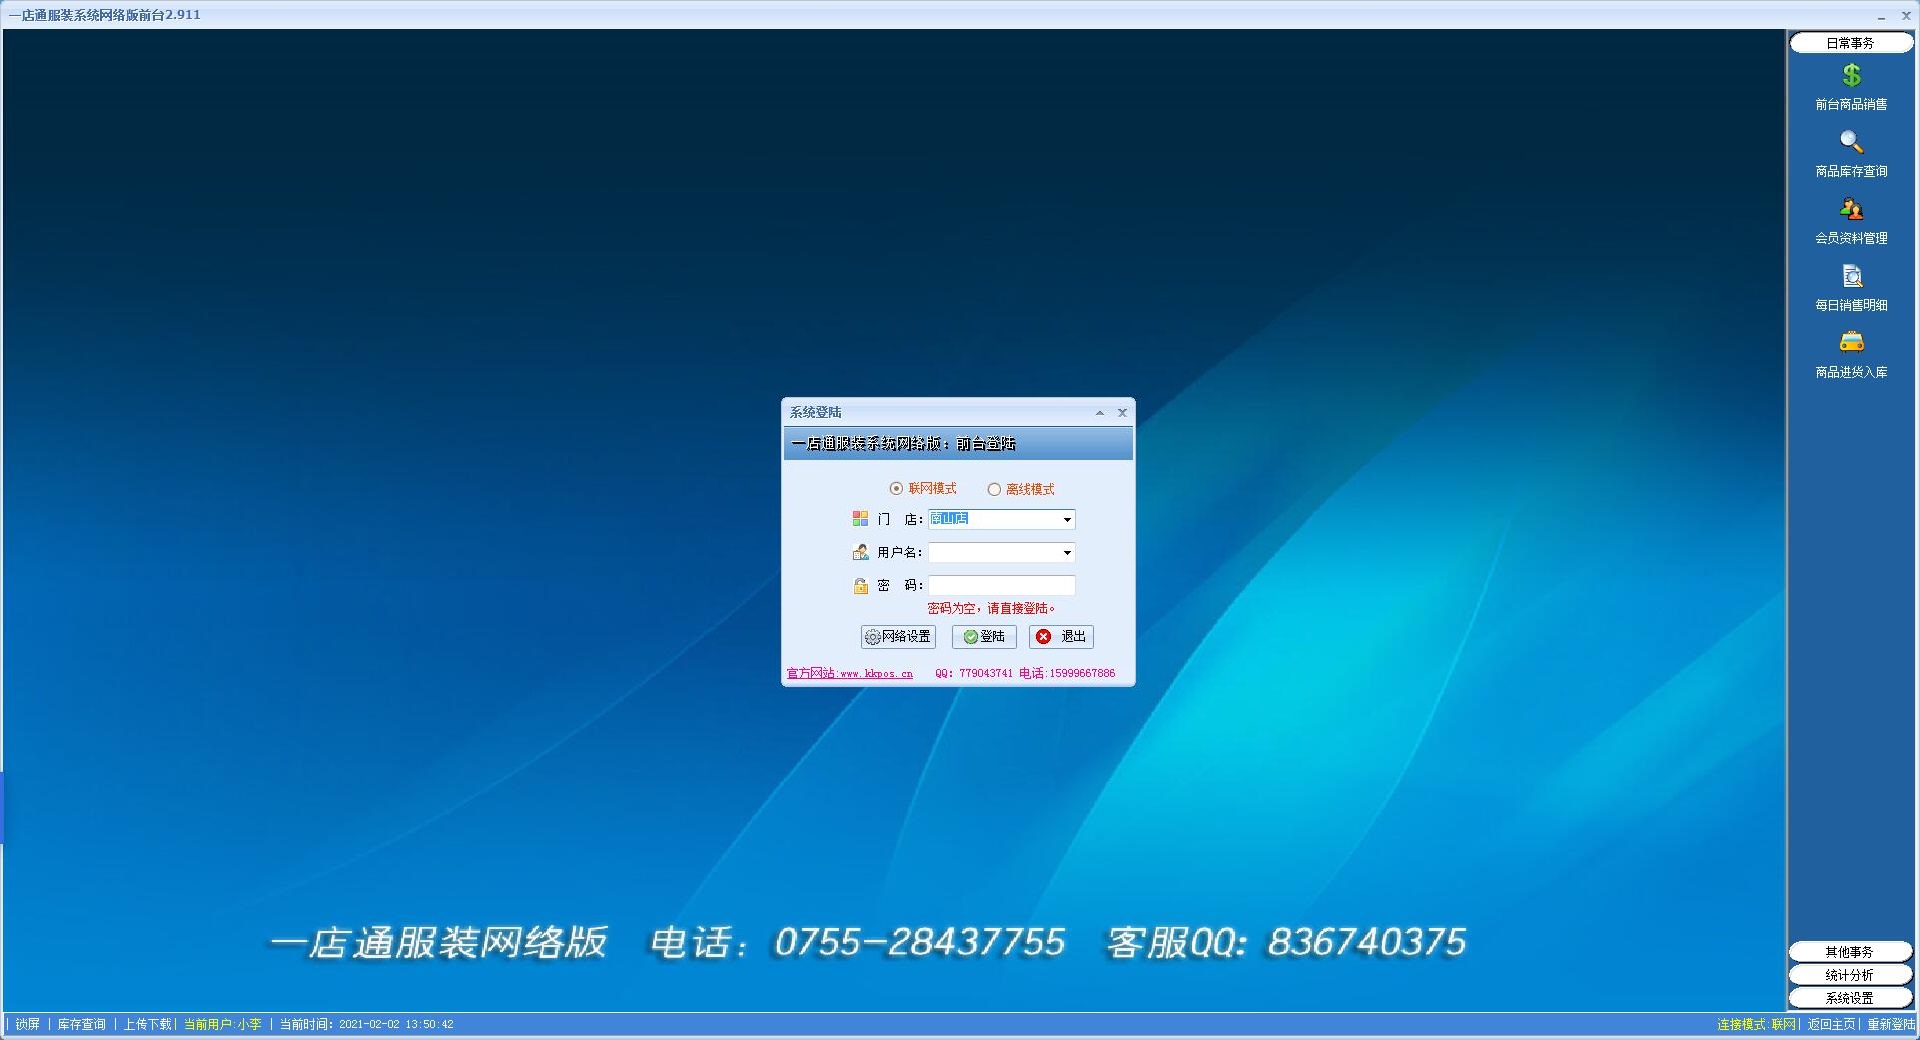Viewport: 1920px width, 1040px height.
Task: Click the 用户名 user icon
Action: pos(860,552)
